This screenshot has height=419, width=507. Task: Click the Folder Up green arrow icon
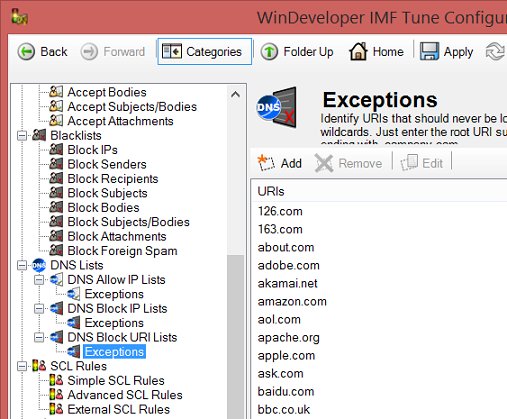click(x=269, y=52)
